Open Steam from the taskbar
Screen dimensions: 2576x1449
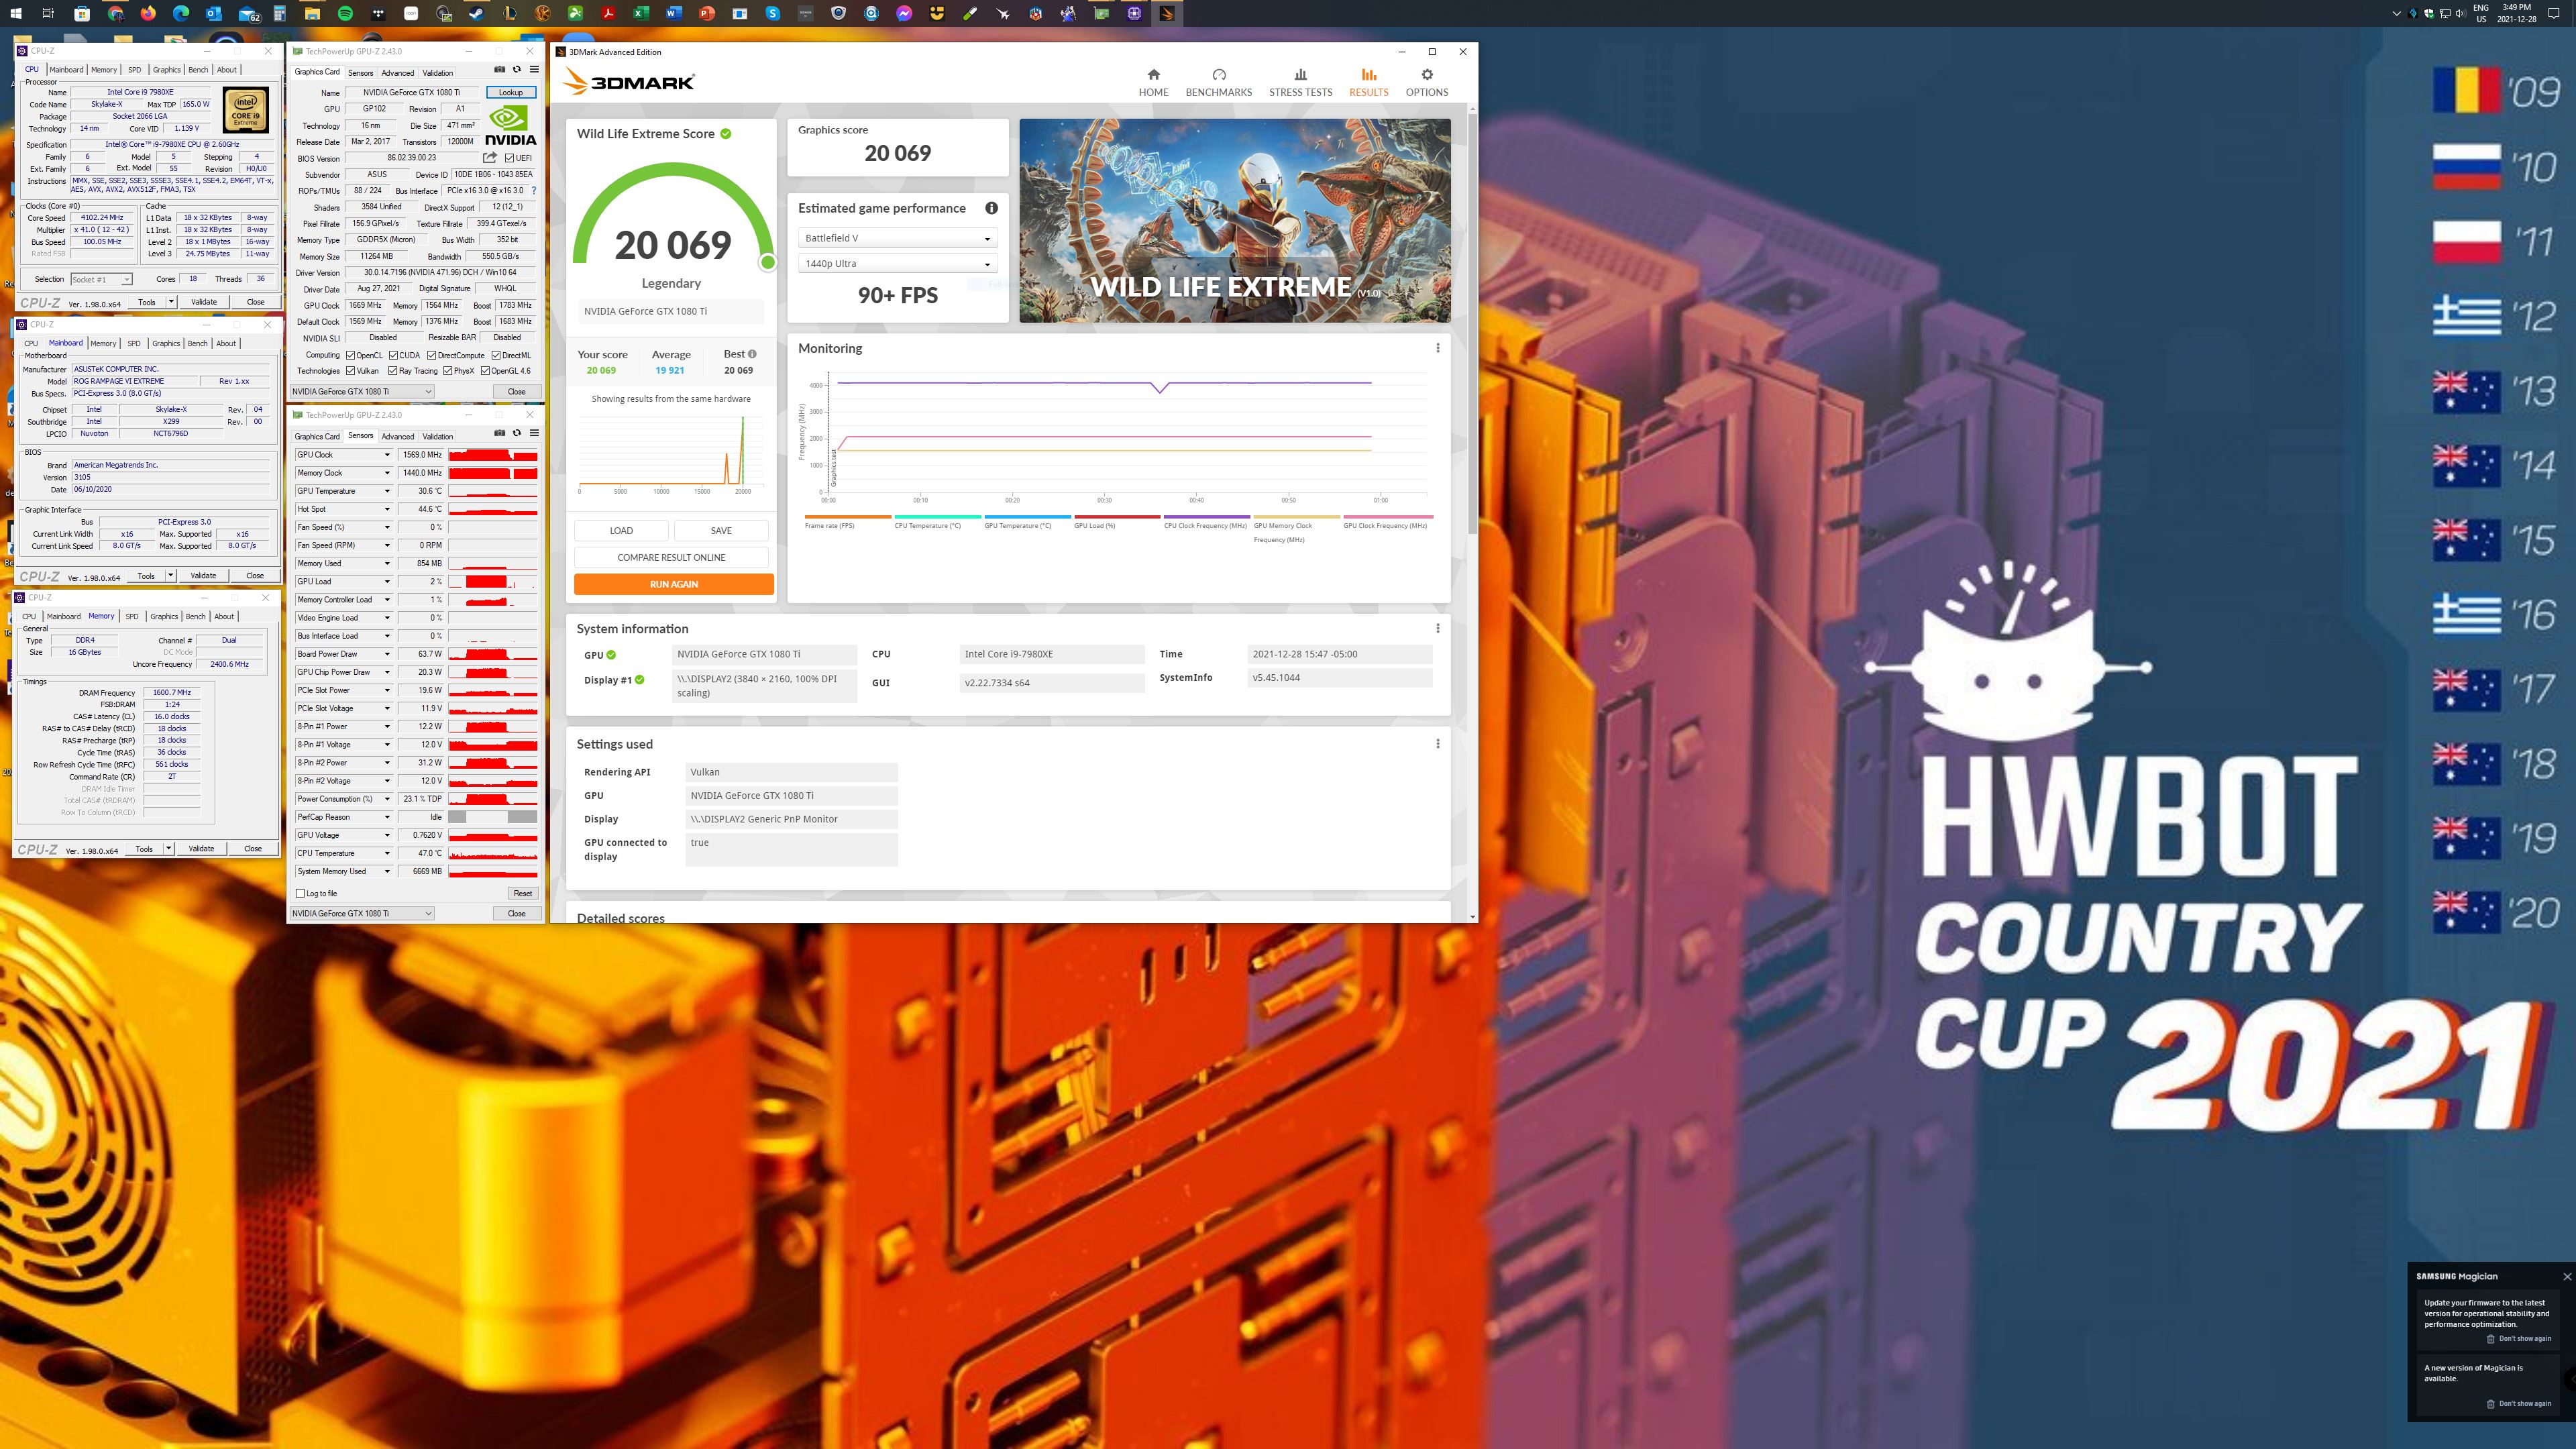click(x=476, y=13)
